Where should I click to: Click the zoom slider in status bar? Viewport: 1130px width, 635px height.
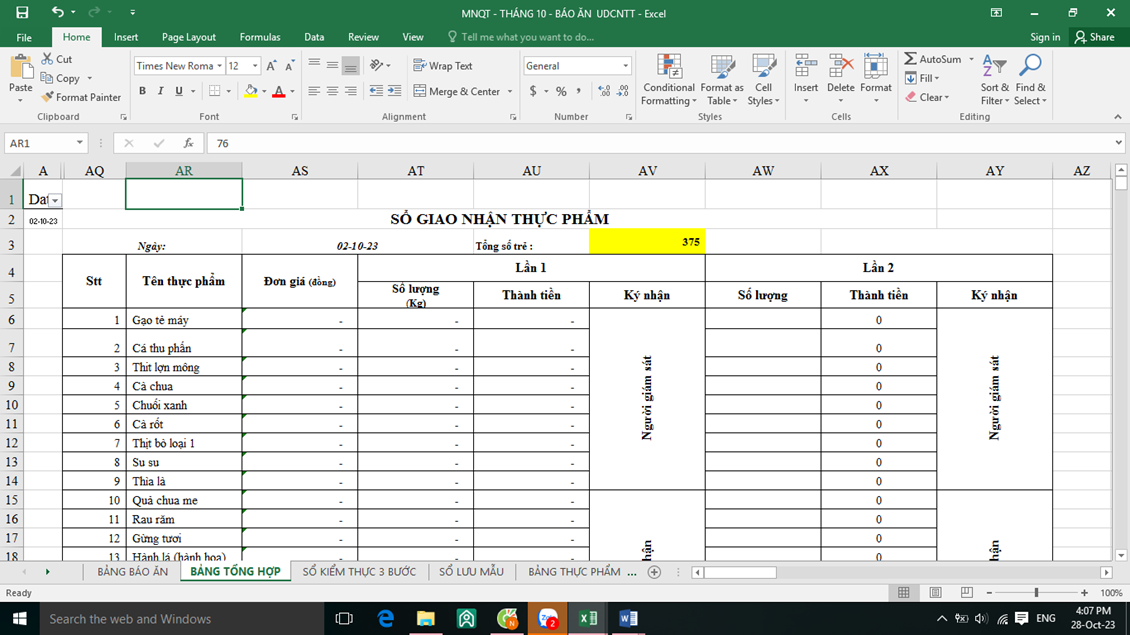1036,593
